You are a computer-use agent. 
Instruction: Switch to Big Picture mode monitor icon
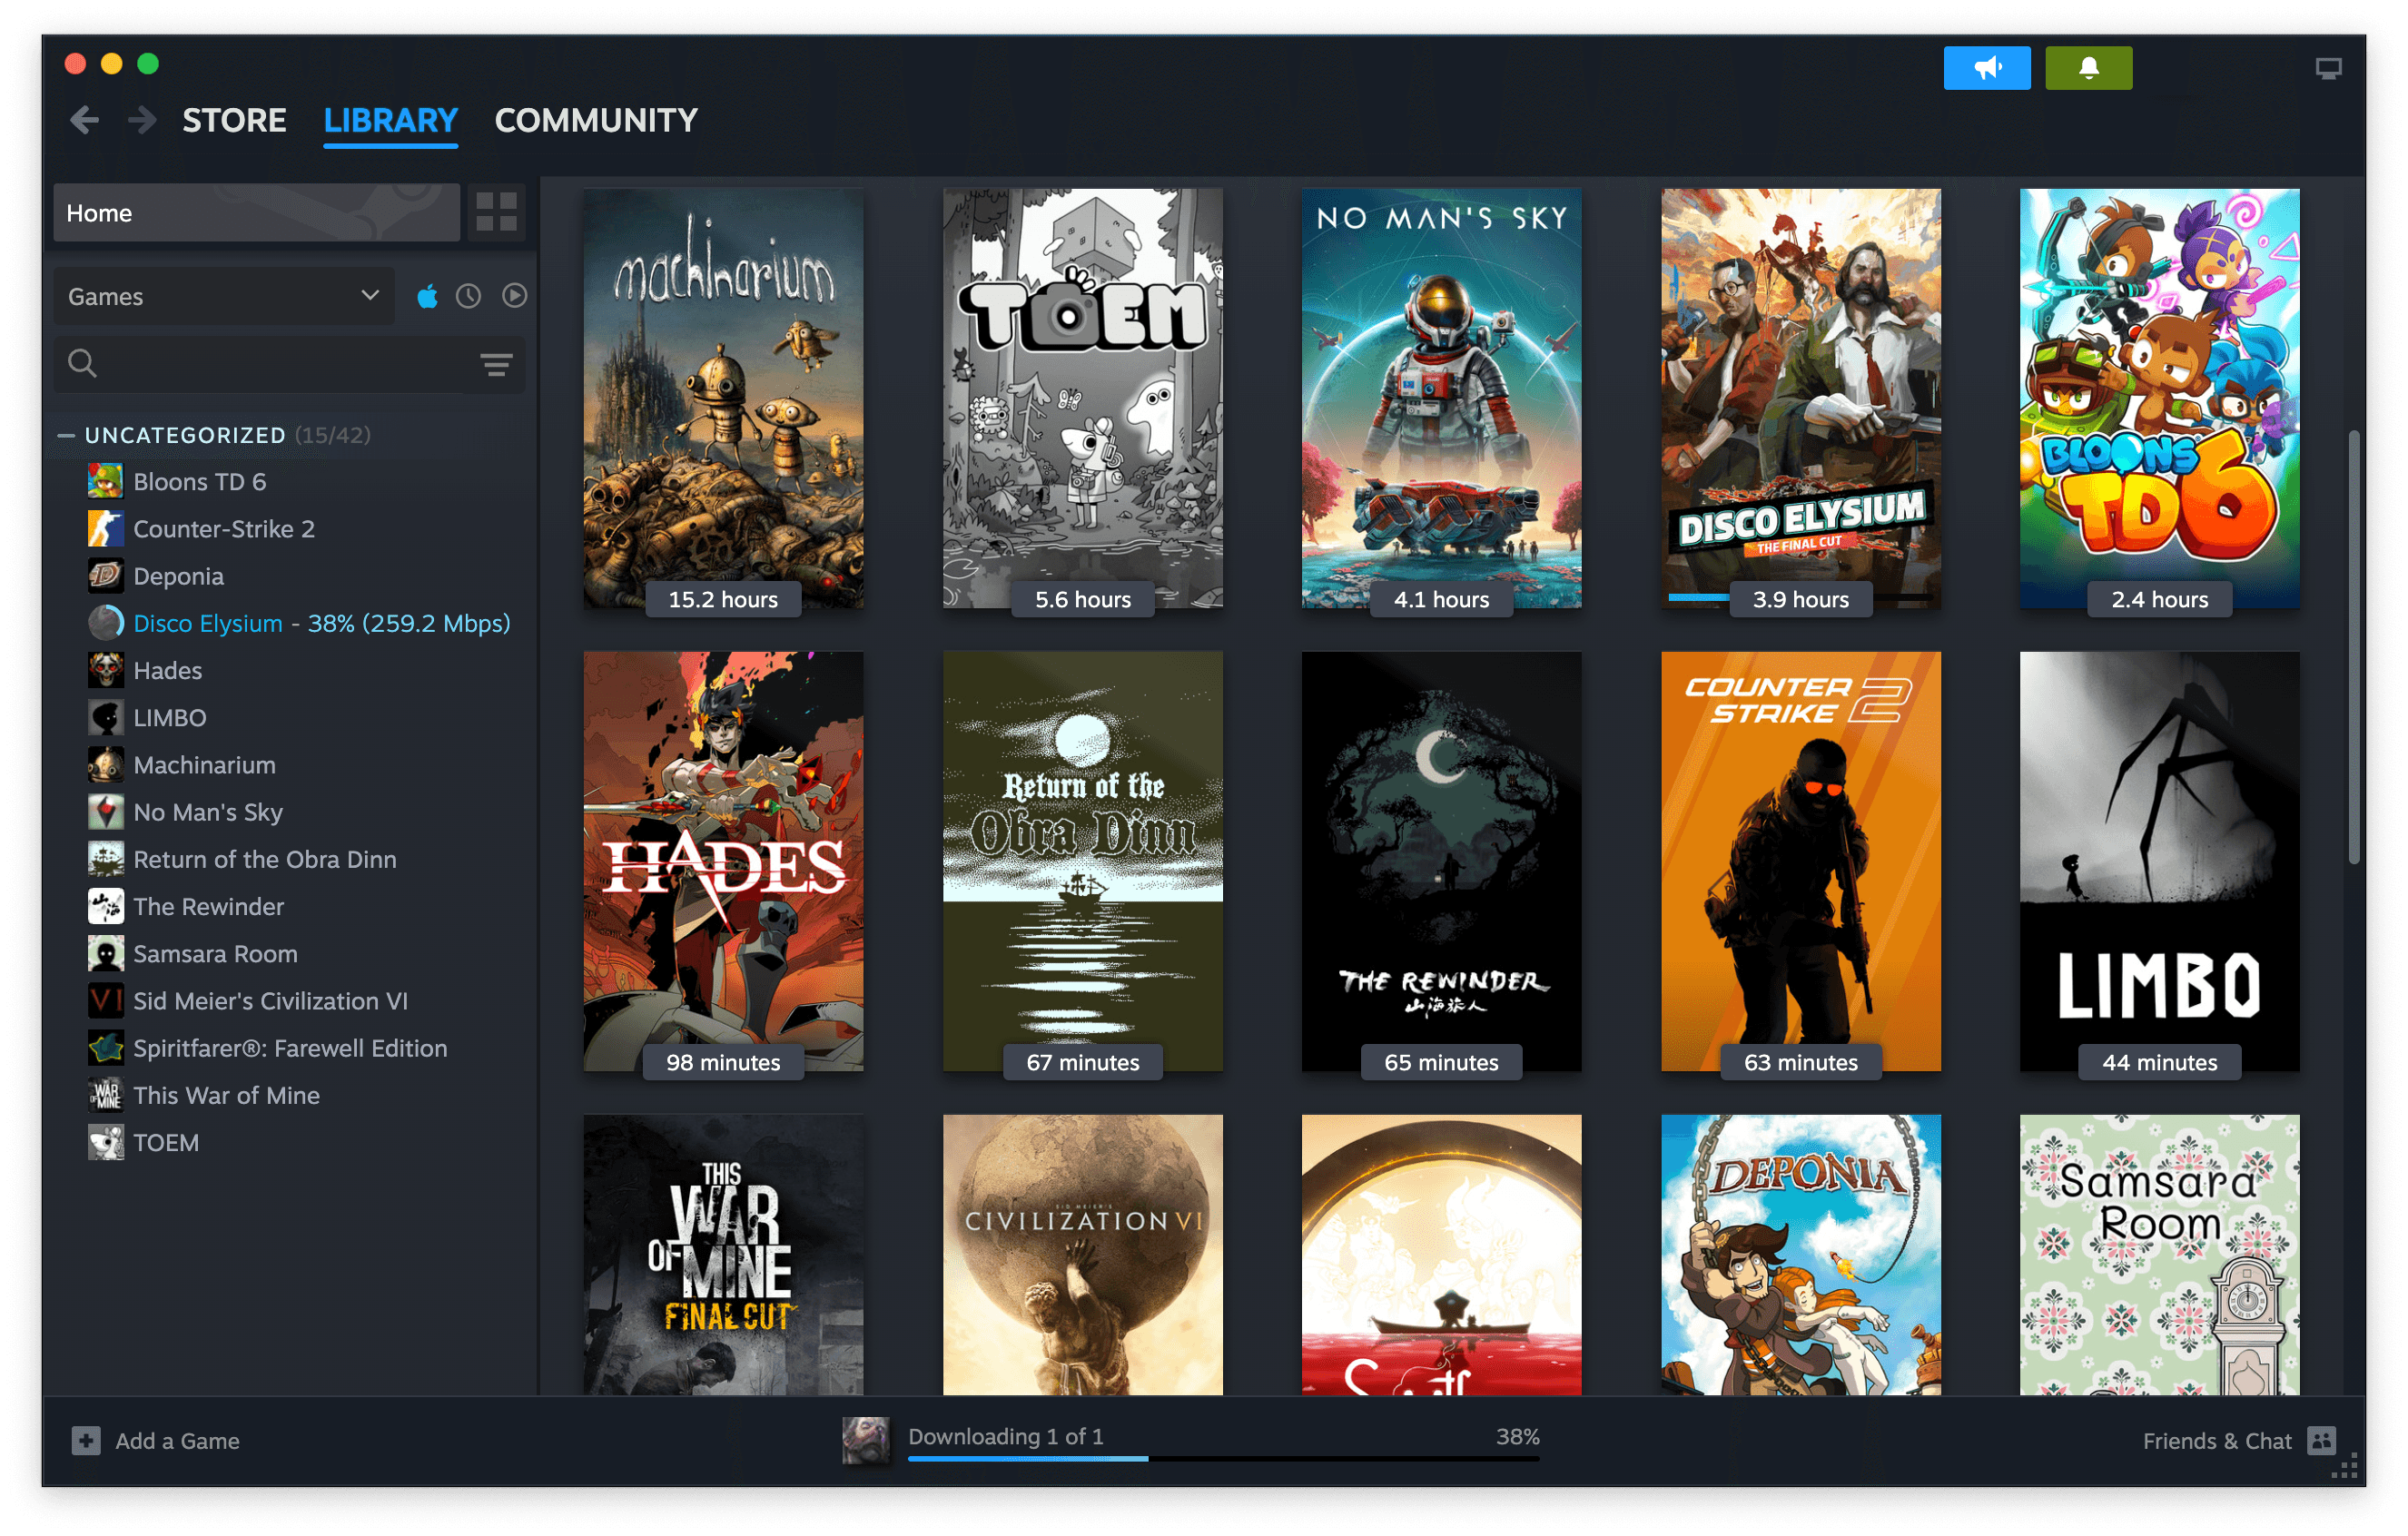[x=2328, y=68]
